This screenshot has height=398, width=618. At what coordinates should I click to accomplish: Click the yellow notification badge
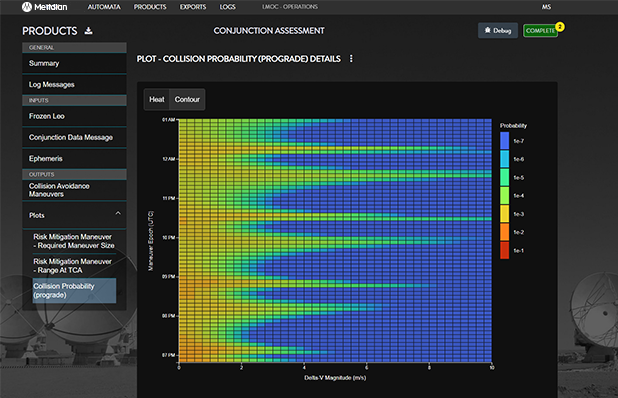(560, 26)
